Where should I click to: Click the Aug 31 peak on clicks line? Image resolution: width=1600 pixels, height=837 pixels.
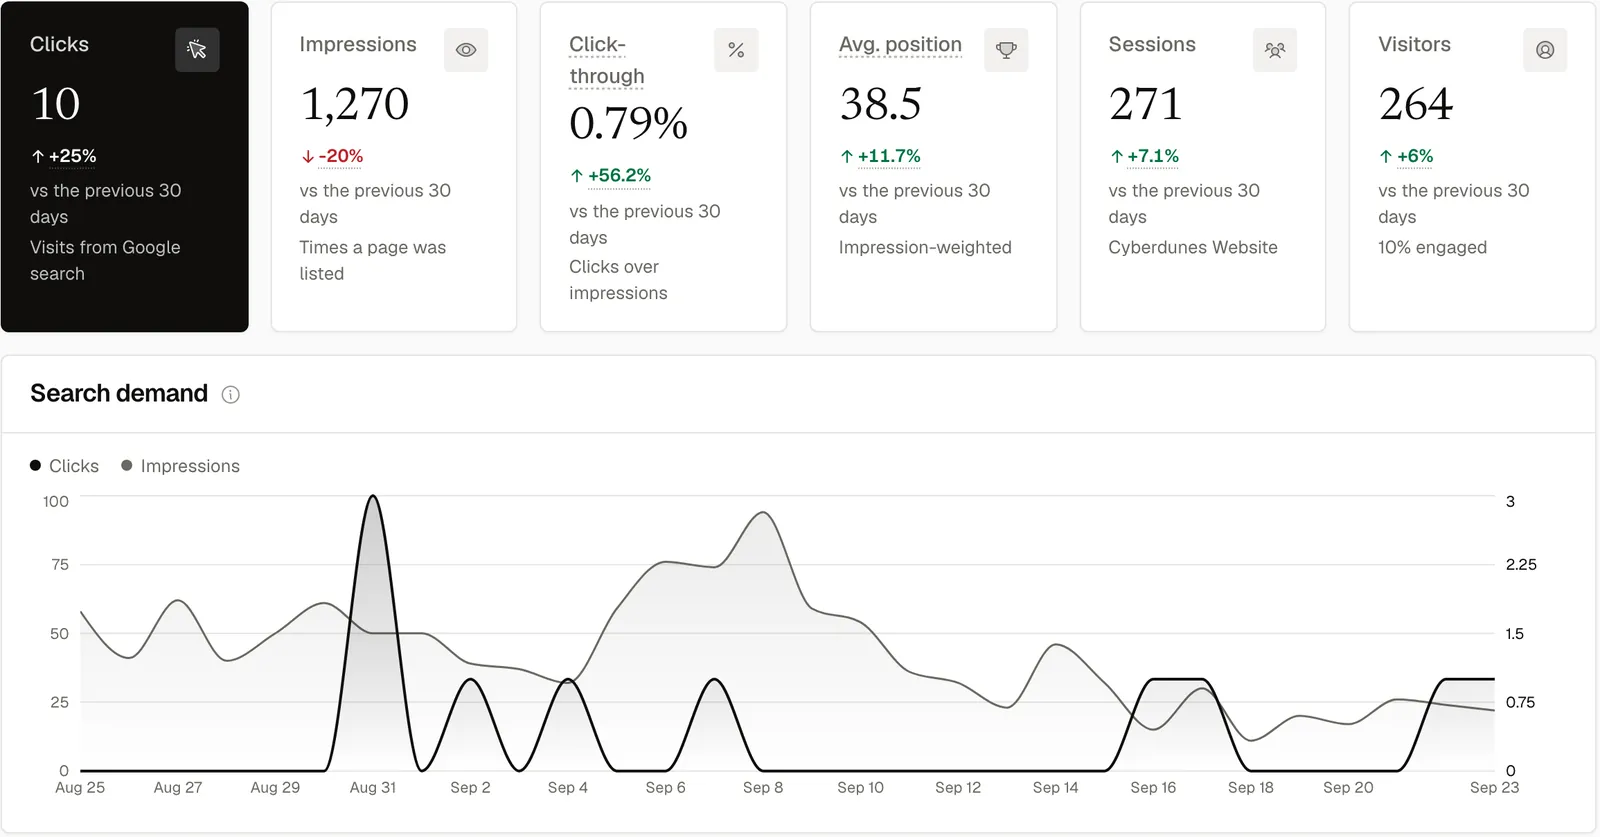(x=373, y=497)
